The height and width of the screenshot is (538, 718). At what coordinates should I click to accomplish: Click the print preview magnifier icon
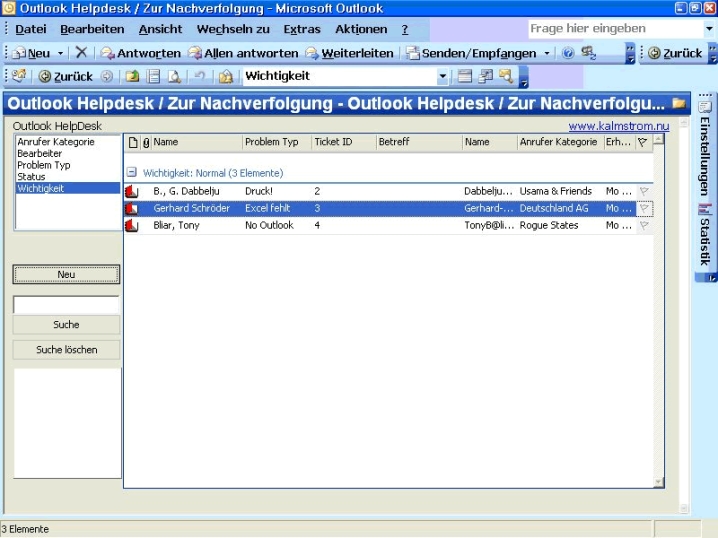pos(174,76)
